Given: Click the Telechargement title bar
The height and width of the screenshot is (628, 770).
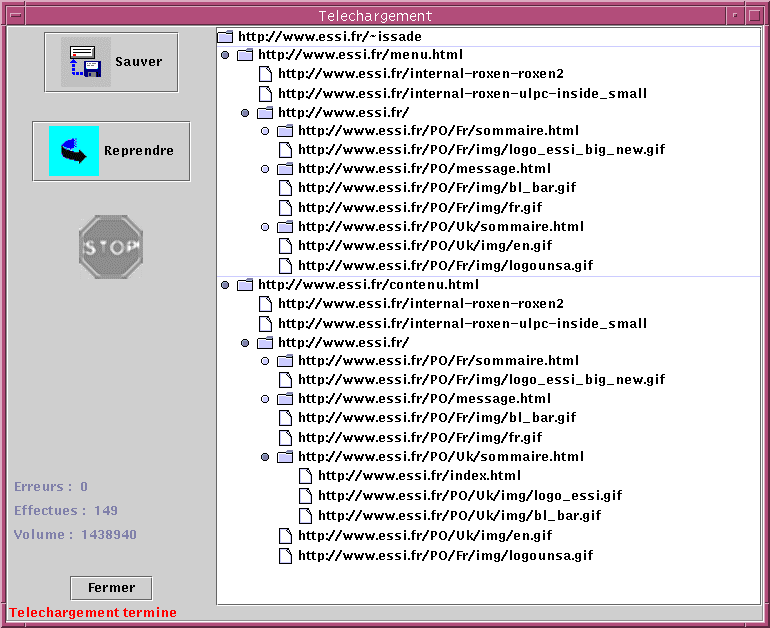Looking at the screenshot, I should click(375, 16).
